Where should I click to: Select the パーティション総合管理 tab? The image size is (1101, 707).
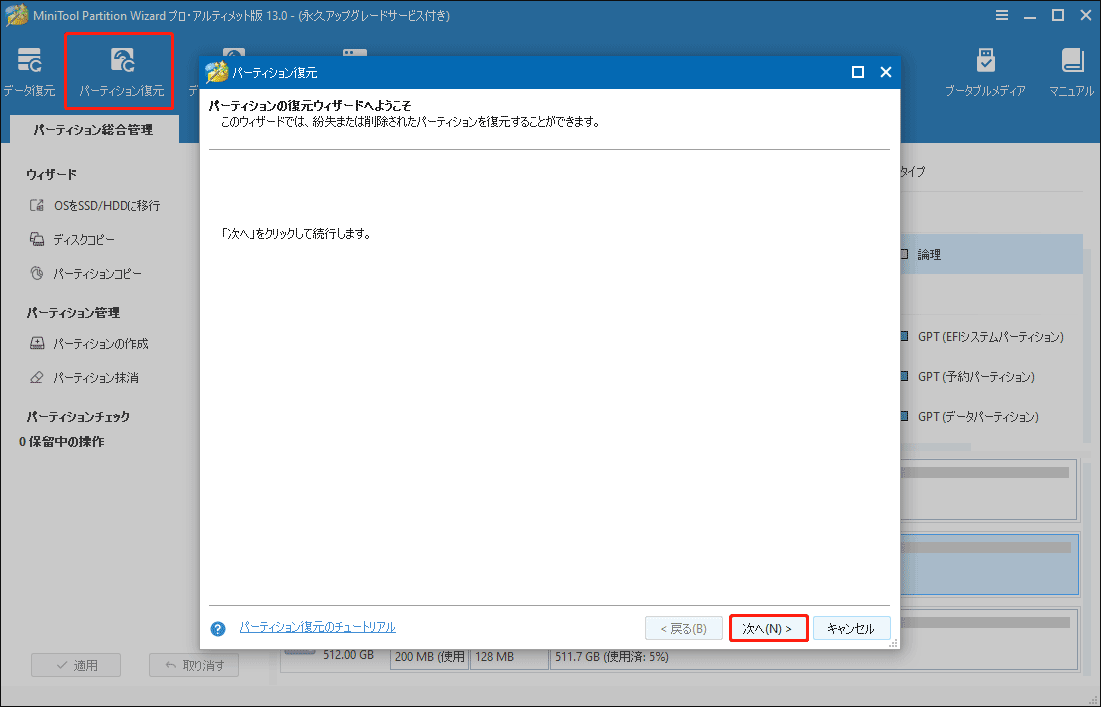pos(93,130)
